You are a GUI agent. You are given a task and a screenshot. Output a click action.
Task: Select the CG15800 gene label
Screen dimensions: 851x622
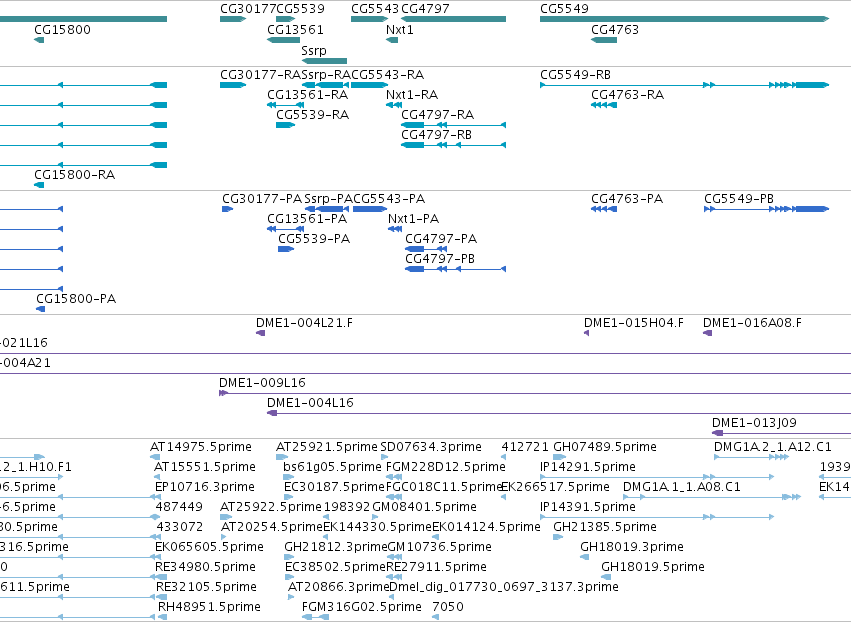(62, 29)
